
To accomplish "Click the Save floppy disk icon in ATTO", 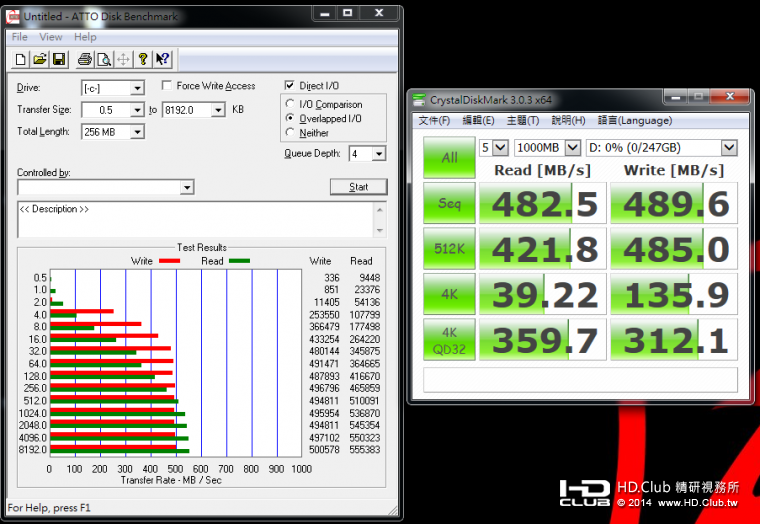I will click(x=59, y=60).
